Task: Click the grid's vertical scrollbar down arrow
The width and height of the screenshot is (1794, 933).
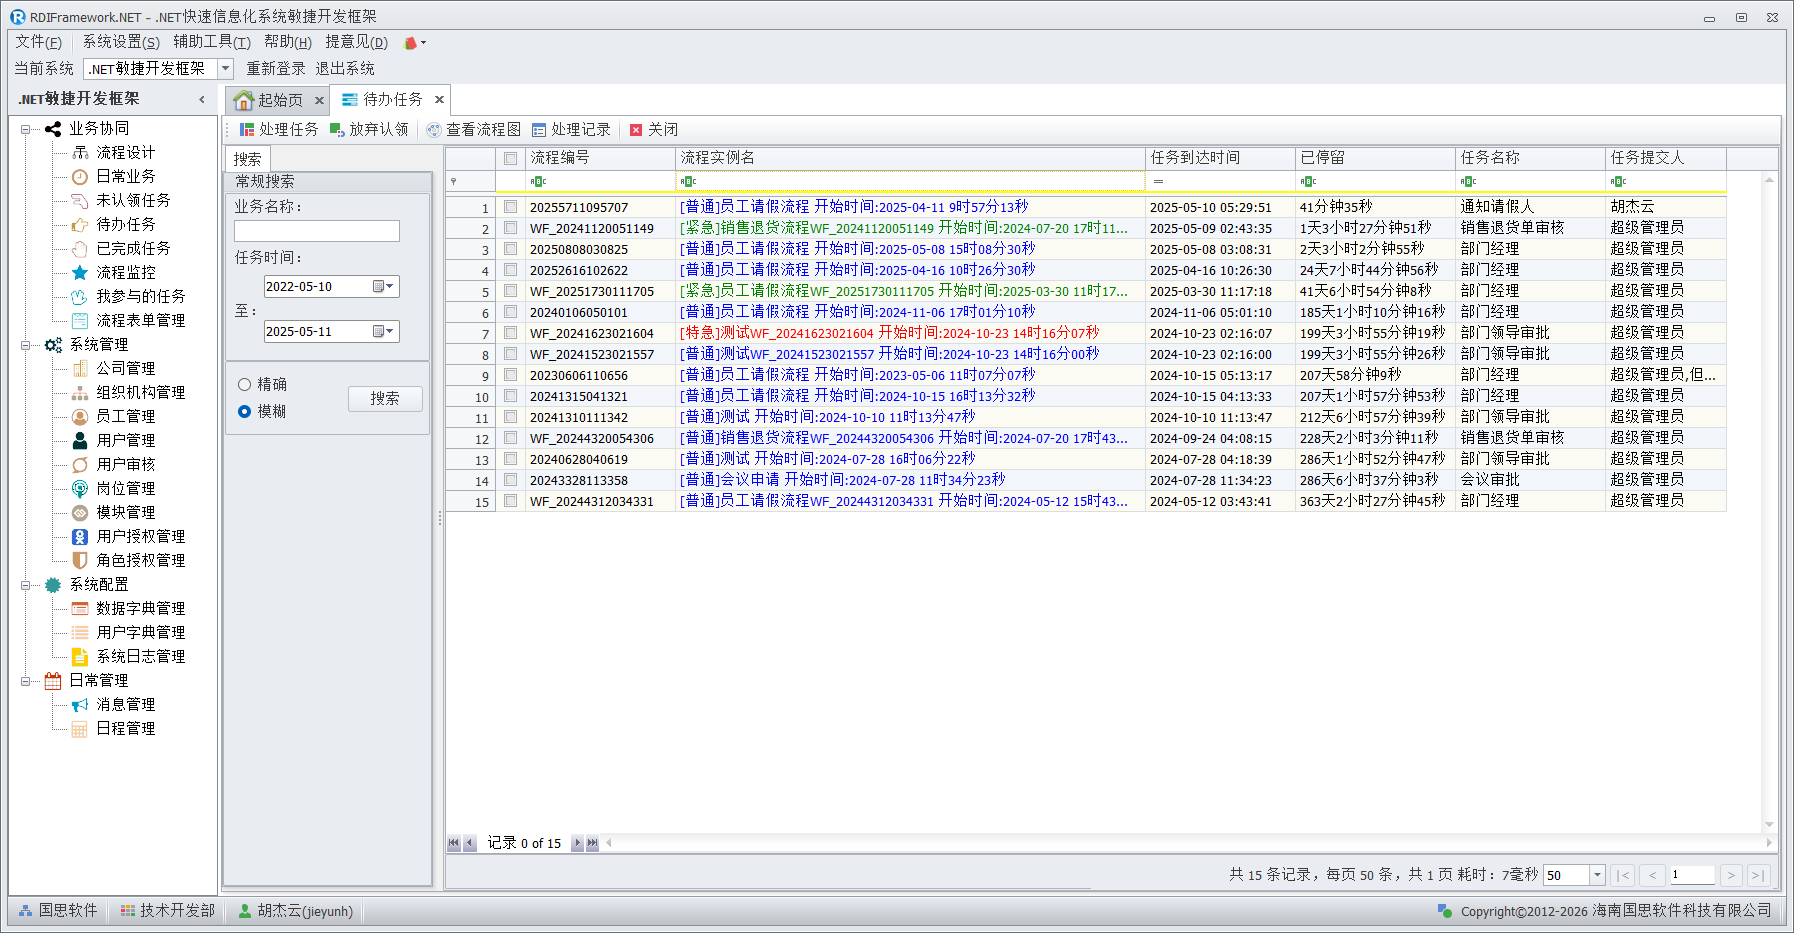Action: coord(1769,825)
